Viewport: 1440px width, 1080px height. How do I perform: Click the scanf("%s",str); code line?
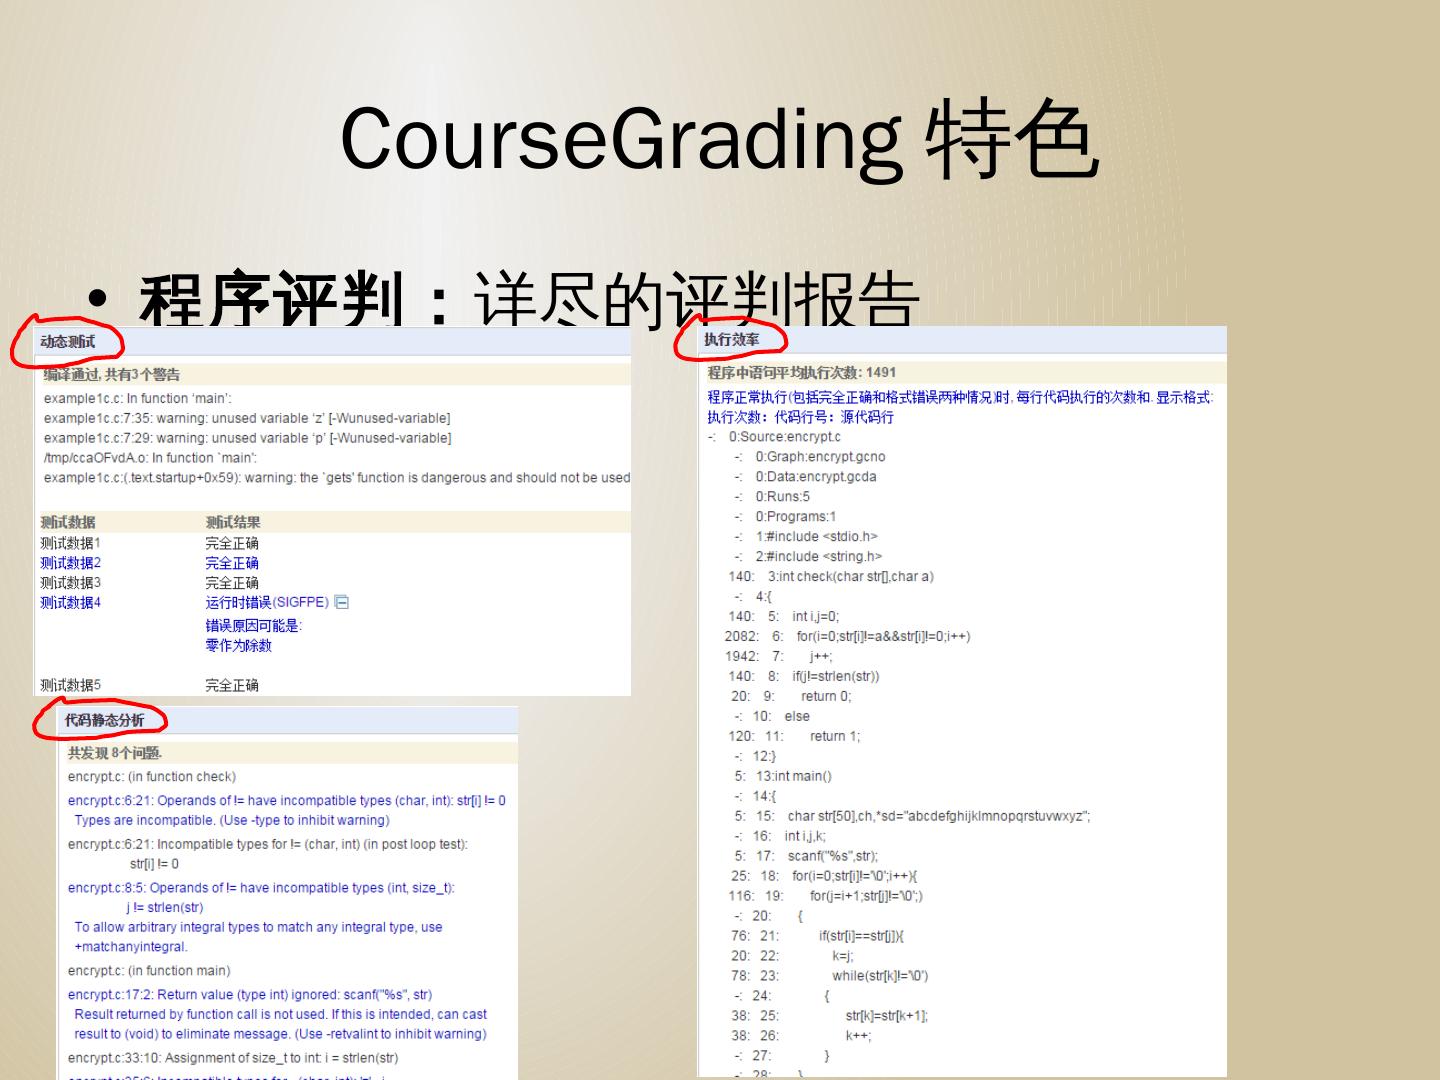806,856
